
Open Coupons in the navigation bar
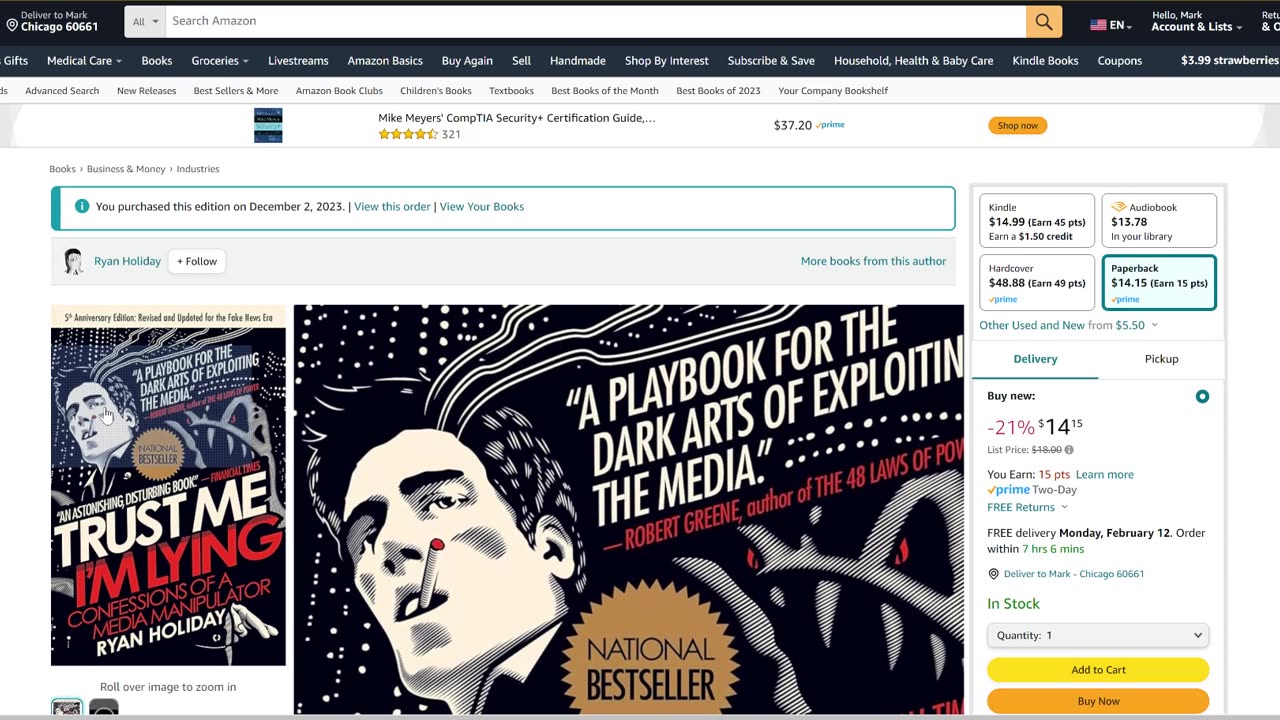tap(1119, 61)
